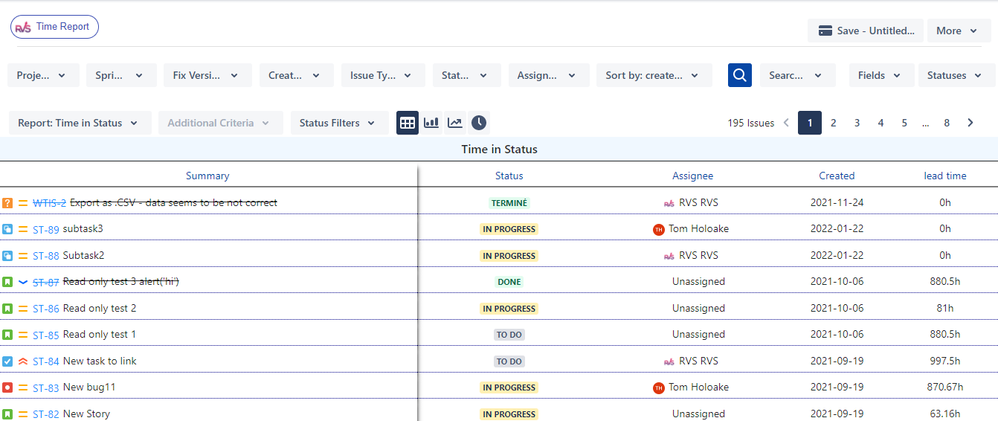Viewport: 998px width, 421px height.
Task: Open the Created date filter dropdown
Action: pyautogui.click(x=297, y=75)
